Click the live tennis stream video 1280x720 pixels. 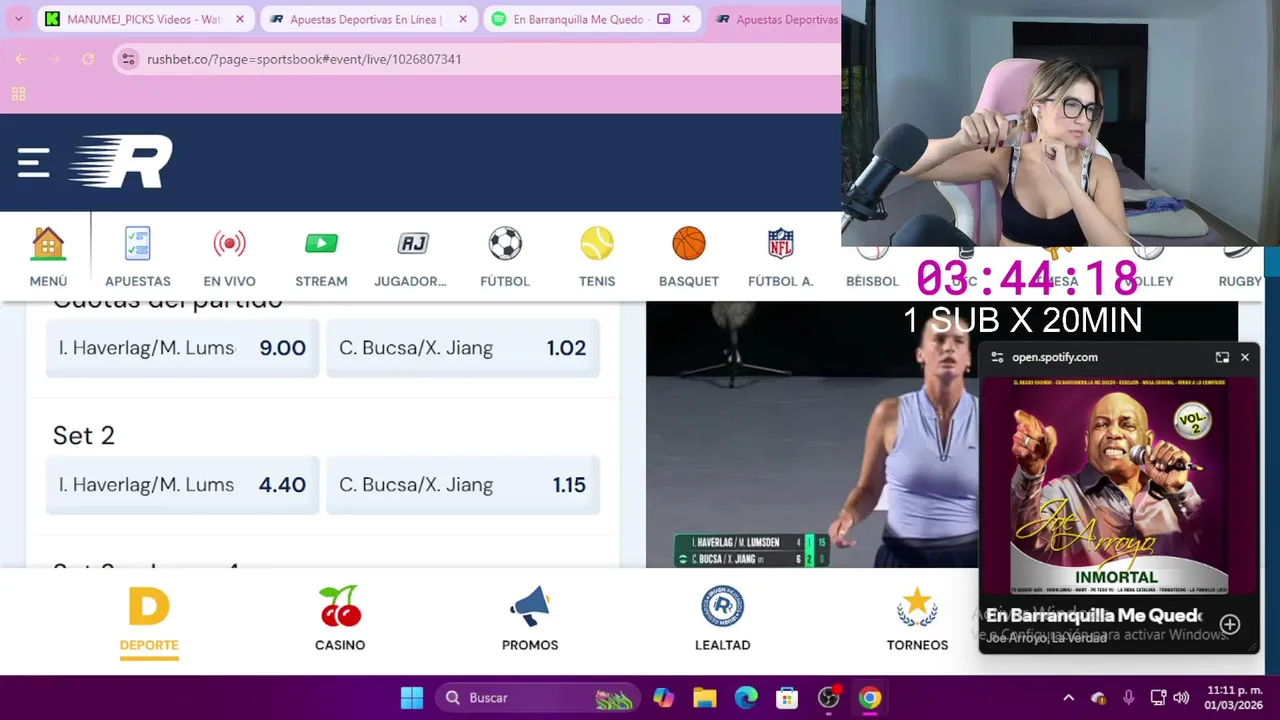coord(810,434)
